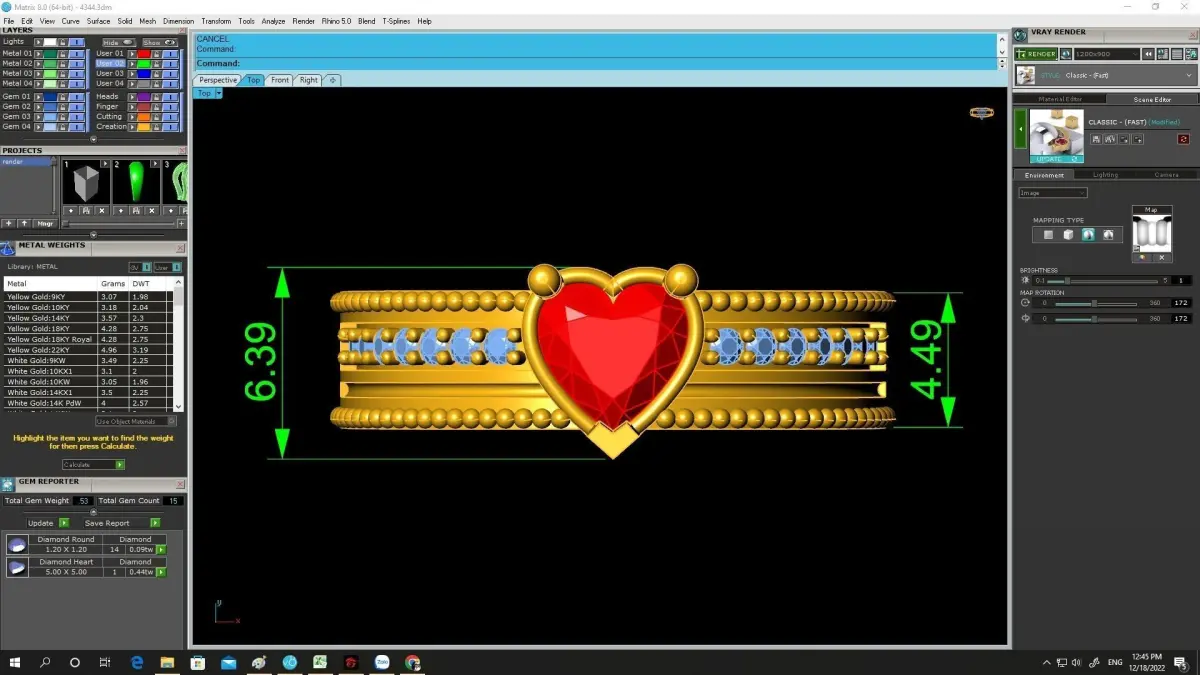1200x675 pixels.
Task: Click green arrow next to 0.09tw
Action: (x=161, y=550)
